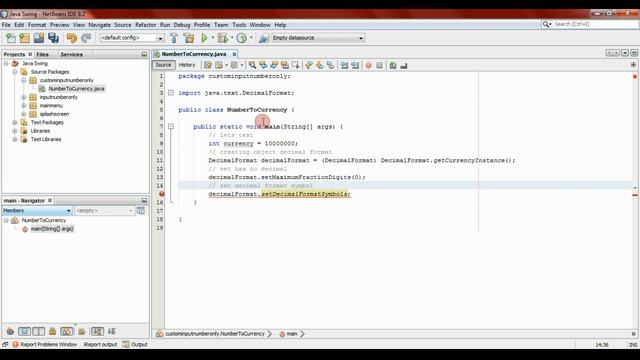This screenshot has width=640, height=360.
Task: Toggle Show Inner Classes filter
Action: (x=67, y=331)
